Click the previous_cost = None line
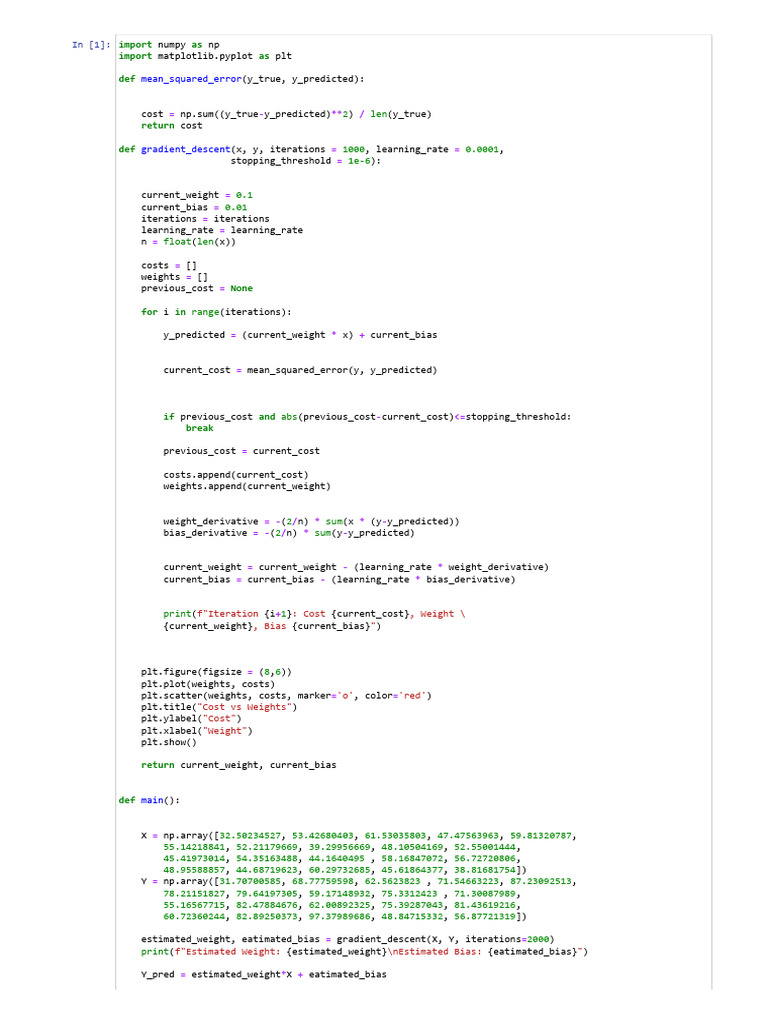The width and height of the screenshot is (768, 1024). (197, 289)
